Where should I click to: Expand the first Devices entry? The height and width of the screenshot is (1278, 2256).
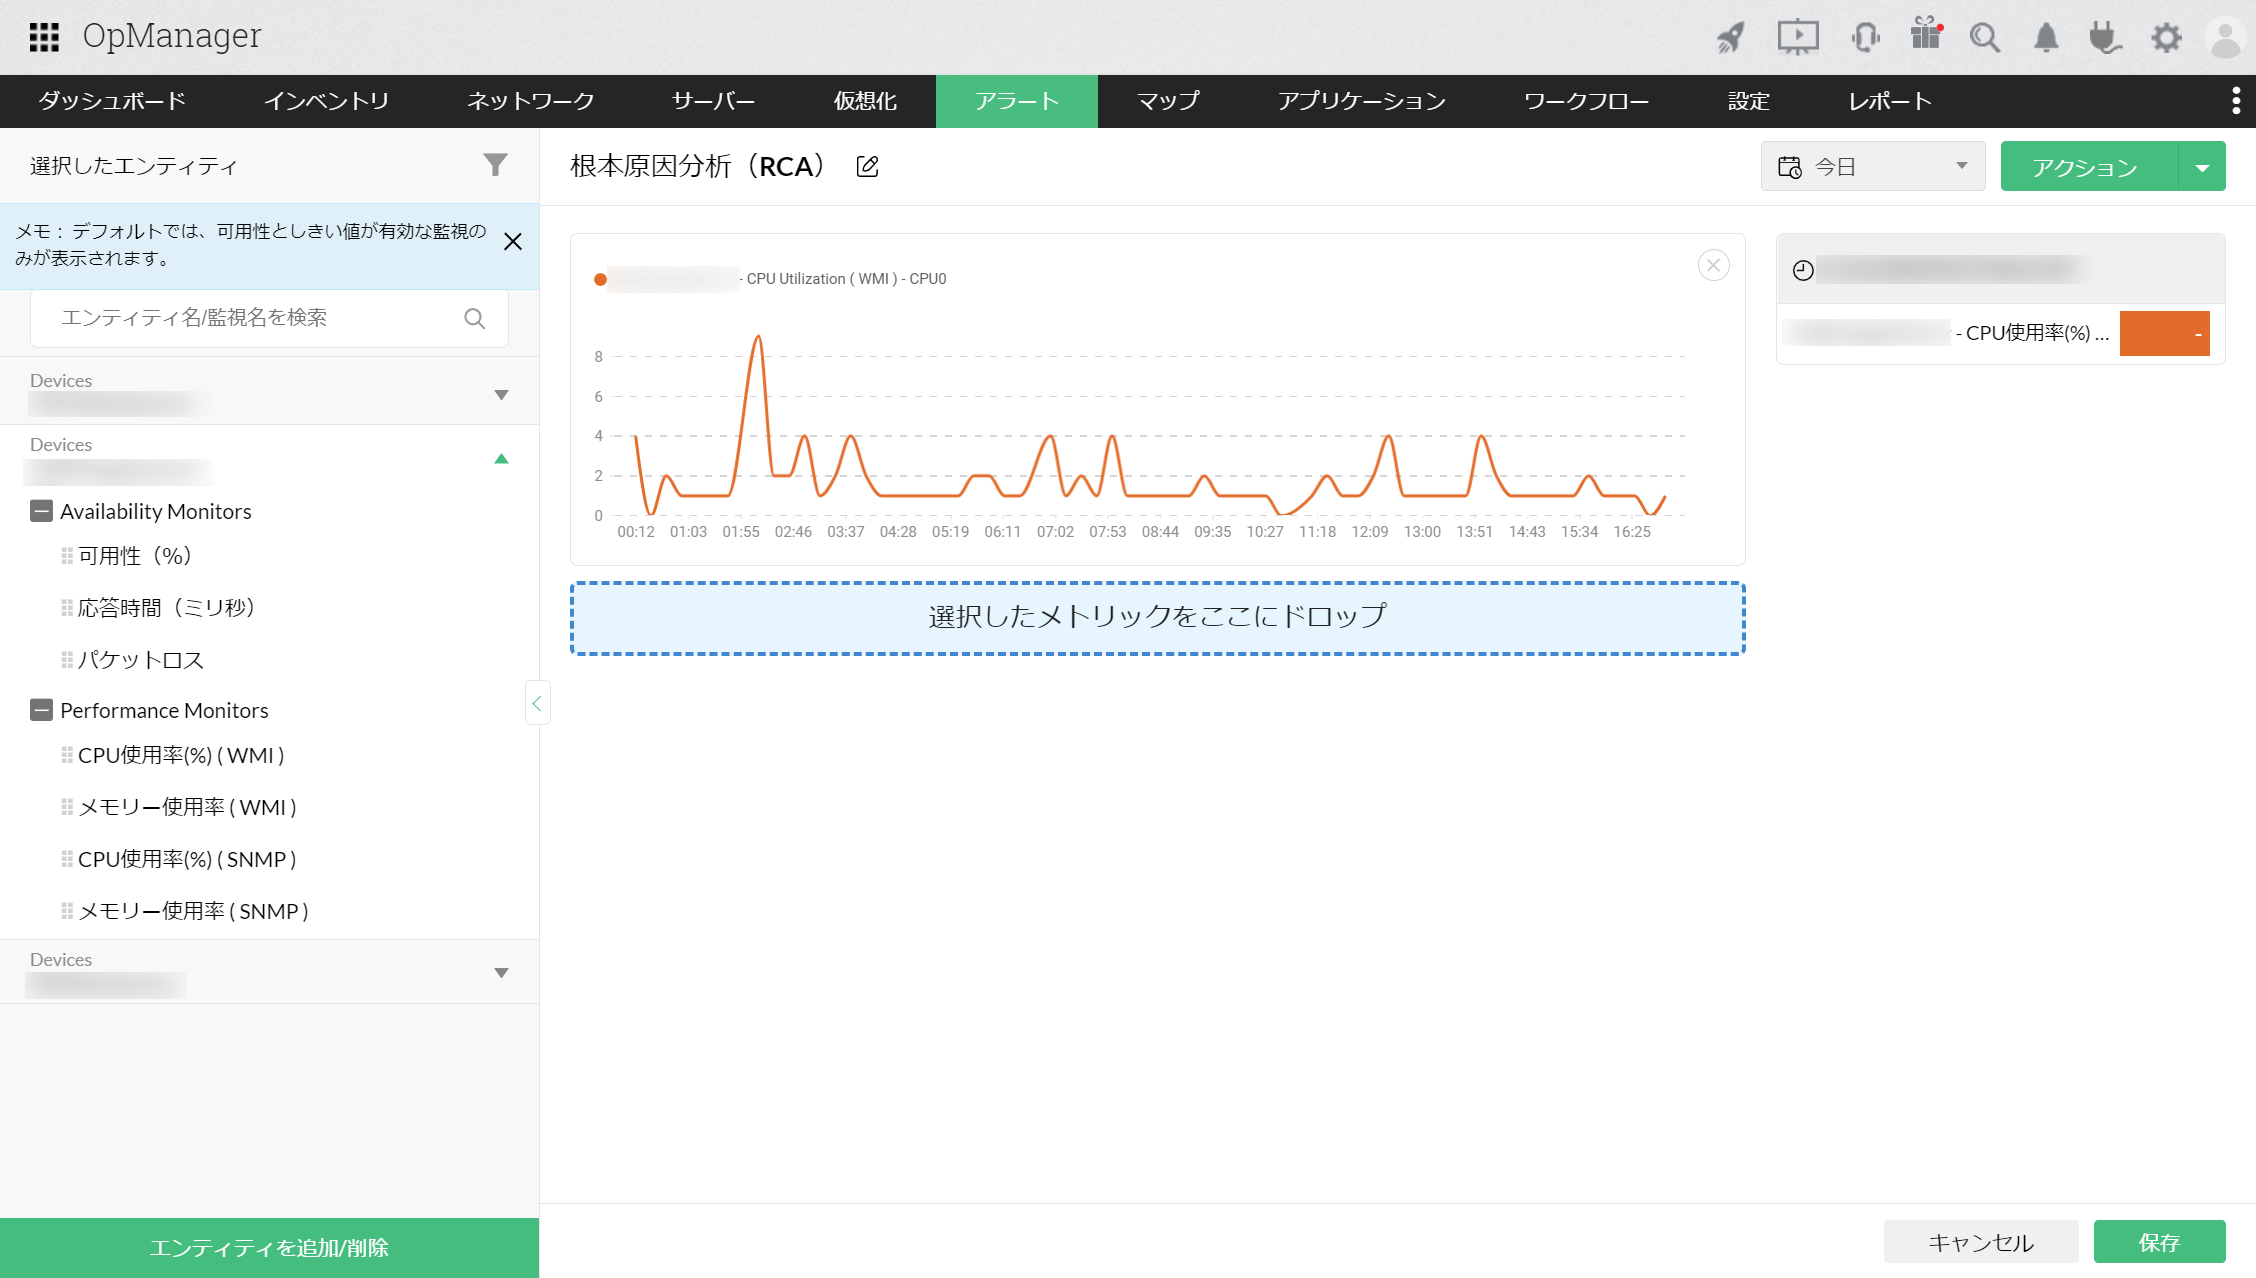[501, 394]
